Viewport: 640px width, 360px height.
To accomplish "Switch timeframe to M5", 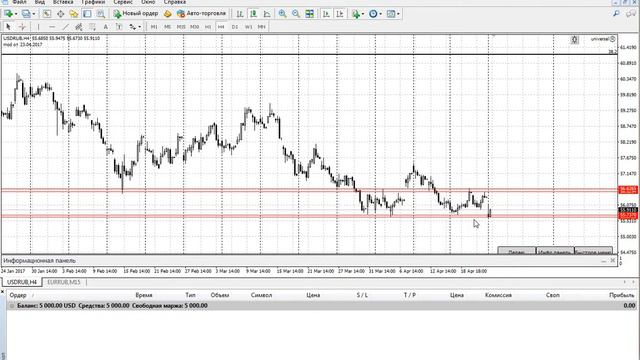I will [167, 27].
